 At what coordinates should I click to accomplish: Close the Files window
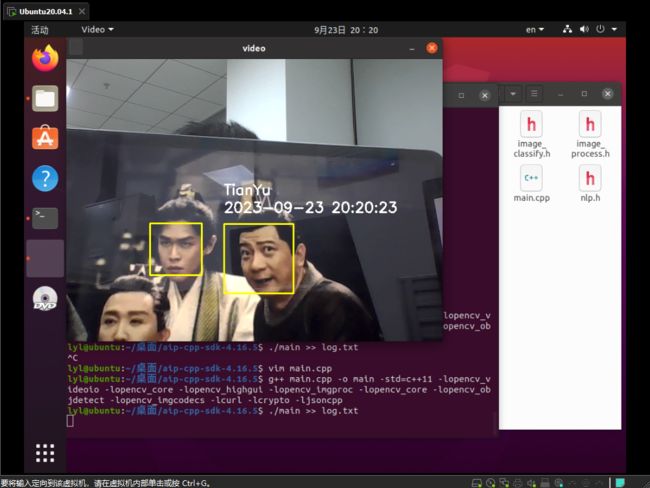coord(608,94)
